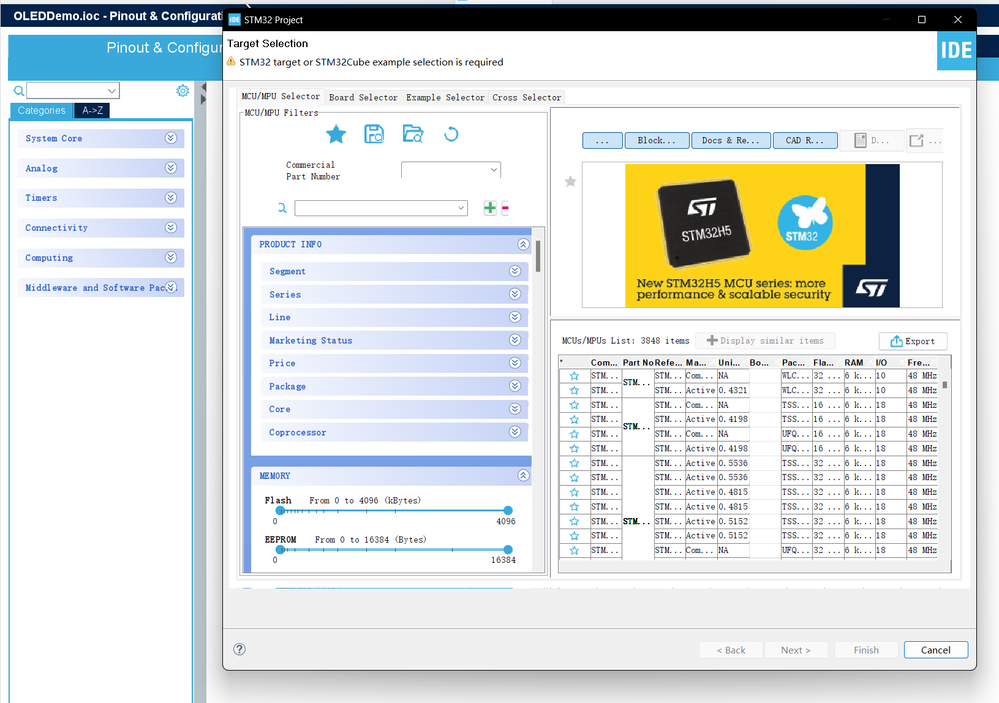Screen dimensions: 999x703
Task: Expand the Coprocessor filter
Action: pyautogui.click(x=515, y=431)
